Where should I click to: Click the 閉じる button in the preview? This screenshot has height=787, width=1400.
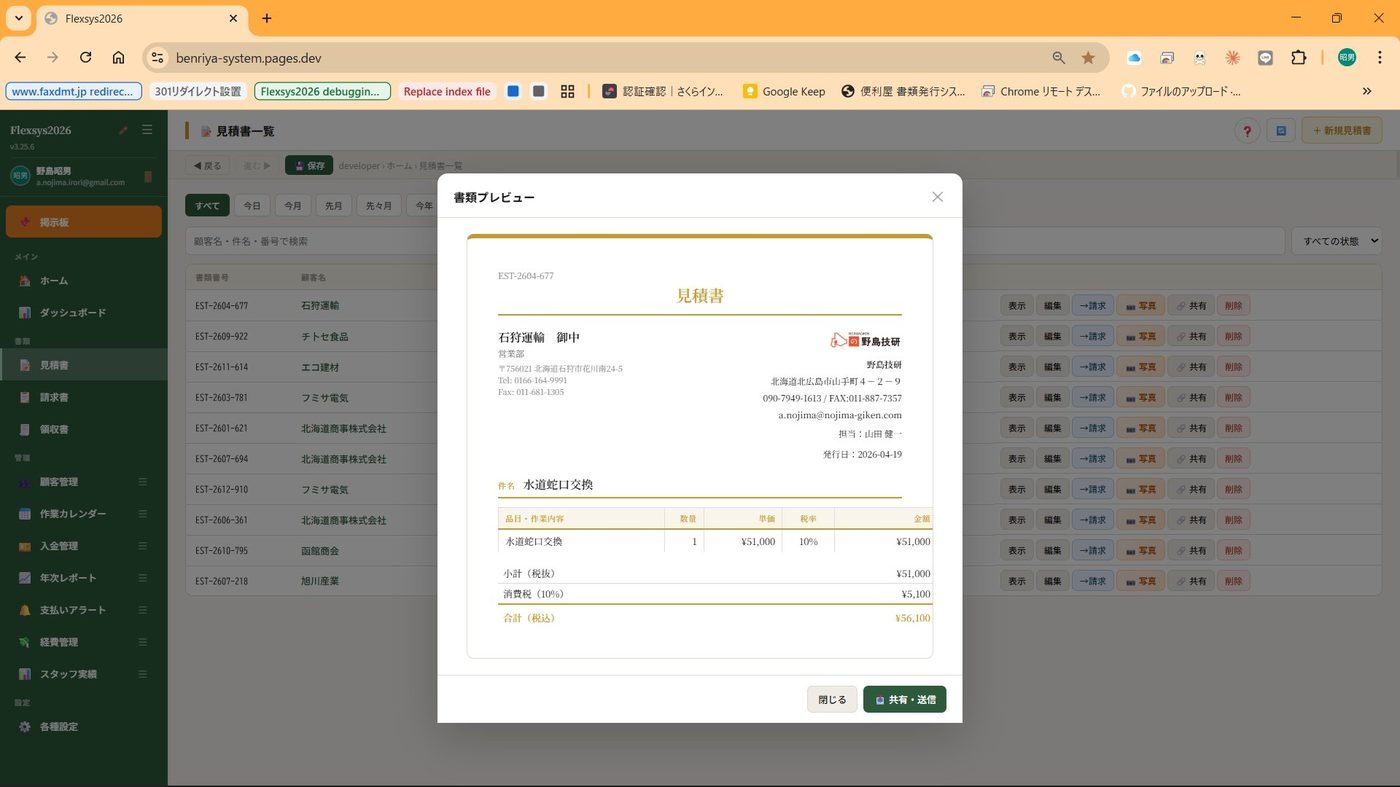pyautogui.click(x=832, y=700)
